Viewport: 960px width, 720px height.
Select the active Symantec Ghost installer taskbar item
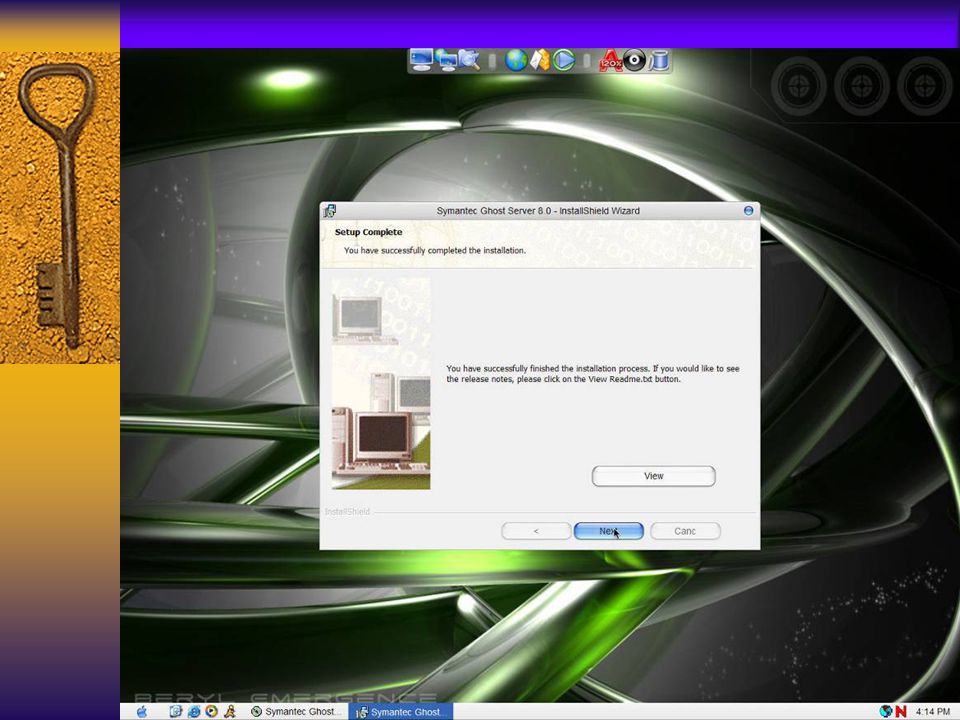pyautogui.click(x=401, y=711)
